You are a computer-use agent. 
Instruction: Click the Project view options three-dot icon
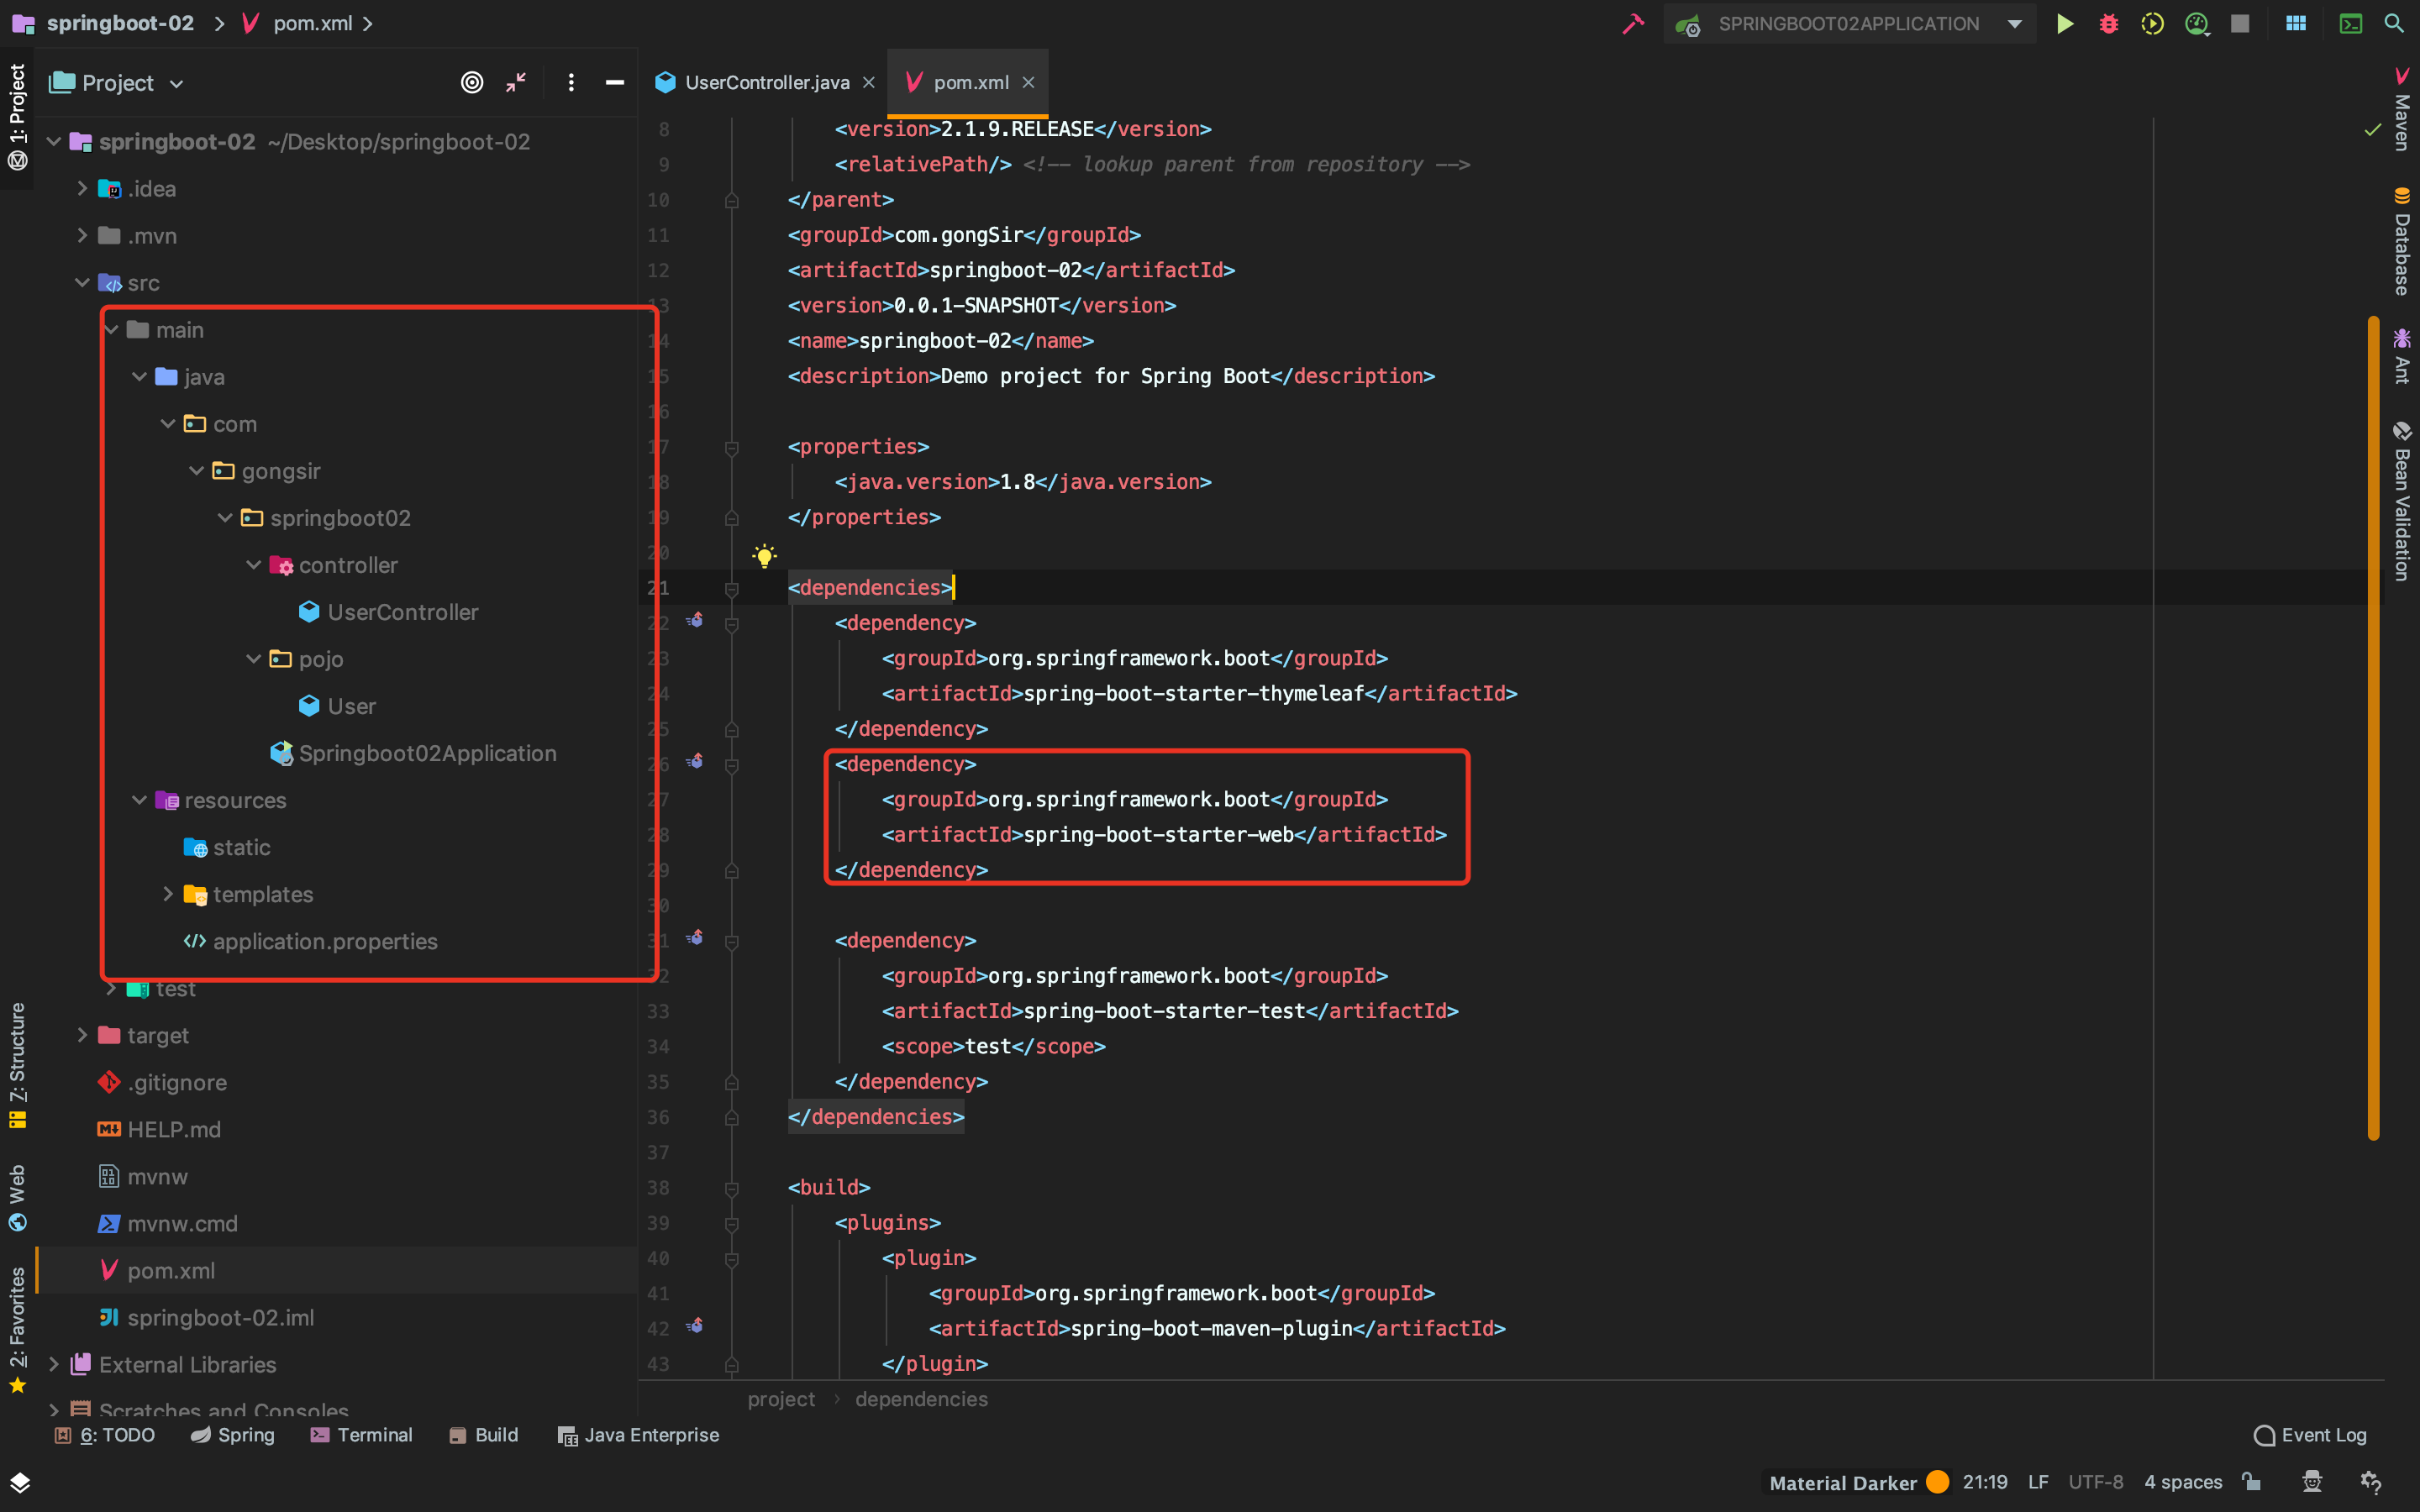[x=571, y=83]
